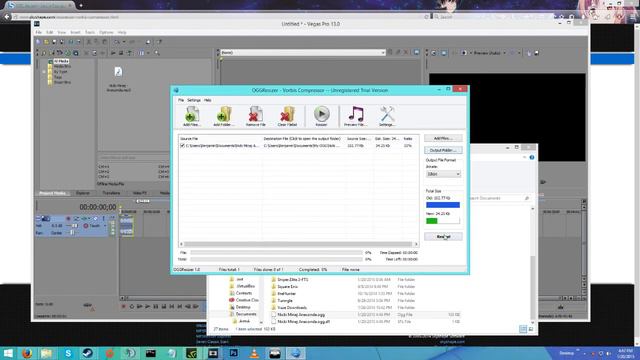Viewport: 640px width, 360px height.
Task: Click the Add Files button on right panel
Action: click(x=443, y=138)
